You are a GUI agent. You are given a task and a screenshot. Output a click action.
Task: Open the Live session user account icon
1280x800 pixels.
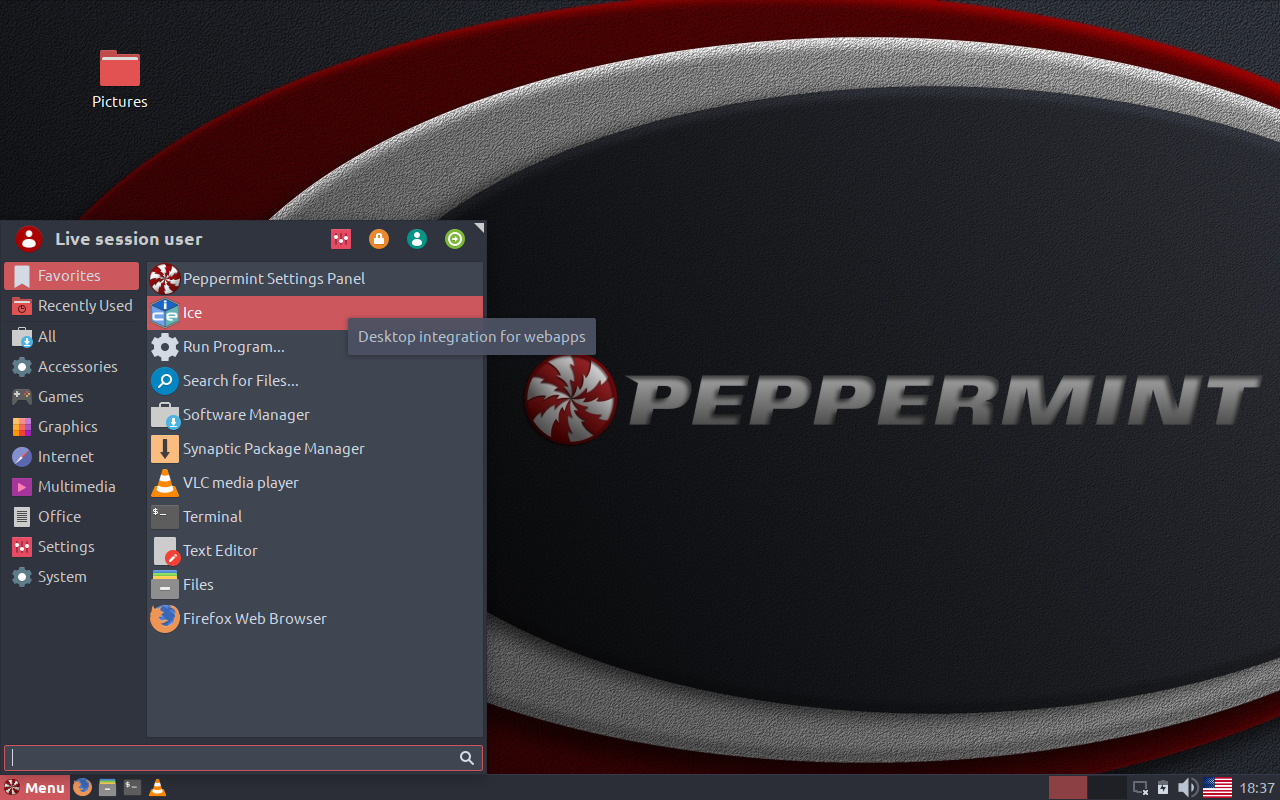(417, 239)
